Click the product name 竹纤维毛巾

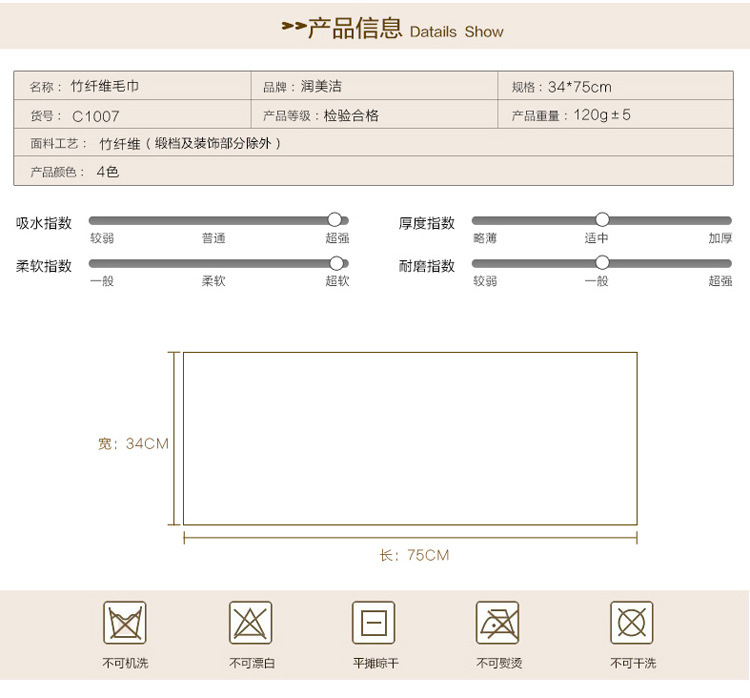(105, 86)
